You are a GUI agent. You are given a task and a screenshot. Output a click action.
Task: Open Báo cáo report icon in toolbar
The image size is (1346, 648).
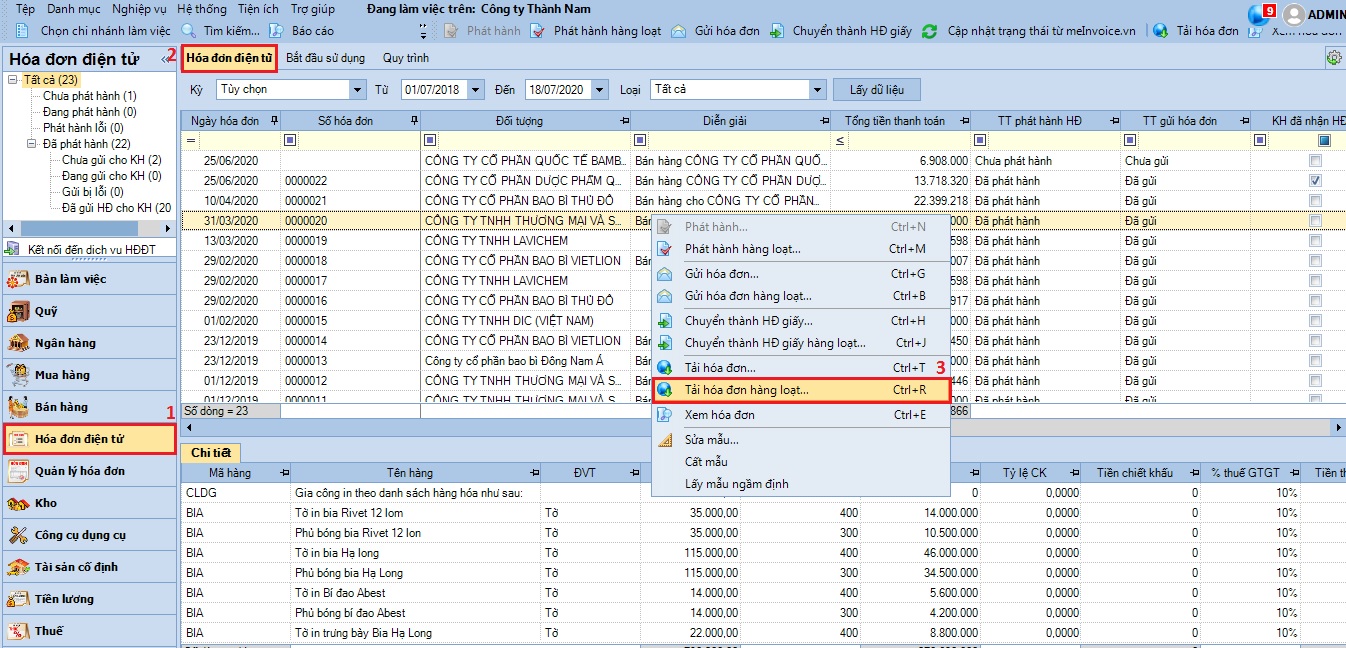(274, 31)
